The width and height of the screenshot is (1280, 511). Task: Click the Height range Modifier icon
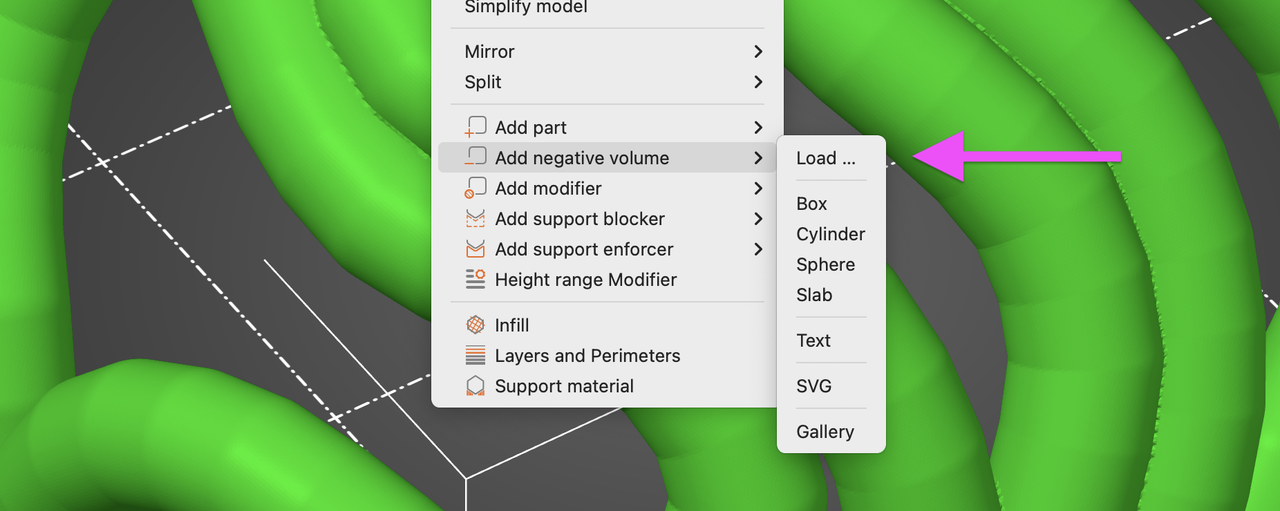[x=476, y=280]
